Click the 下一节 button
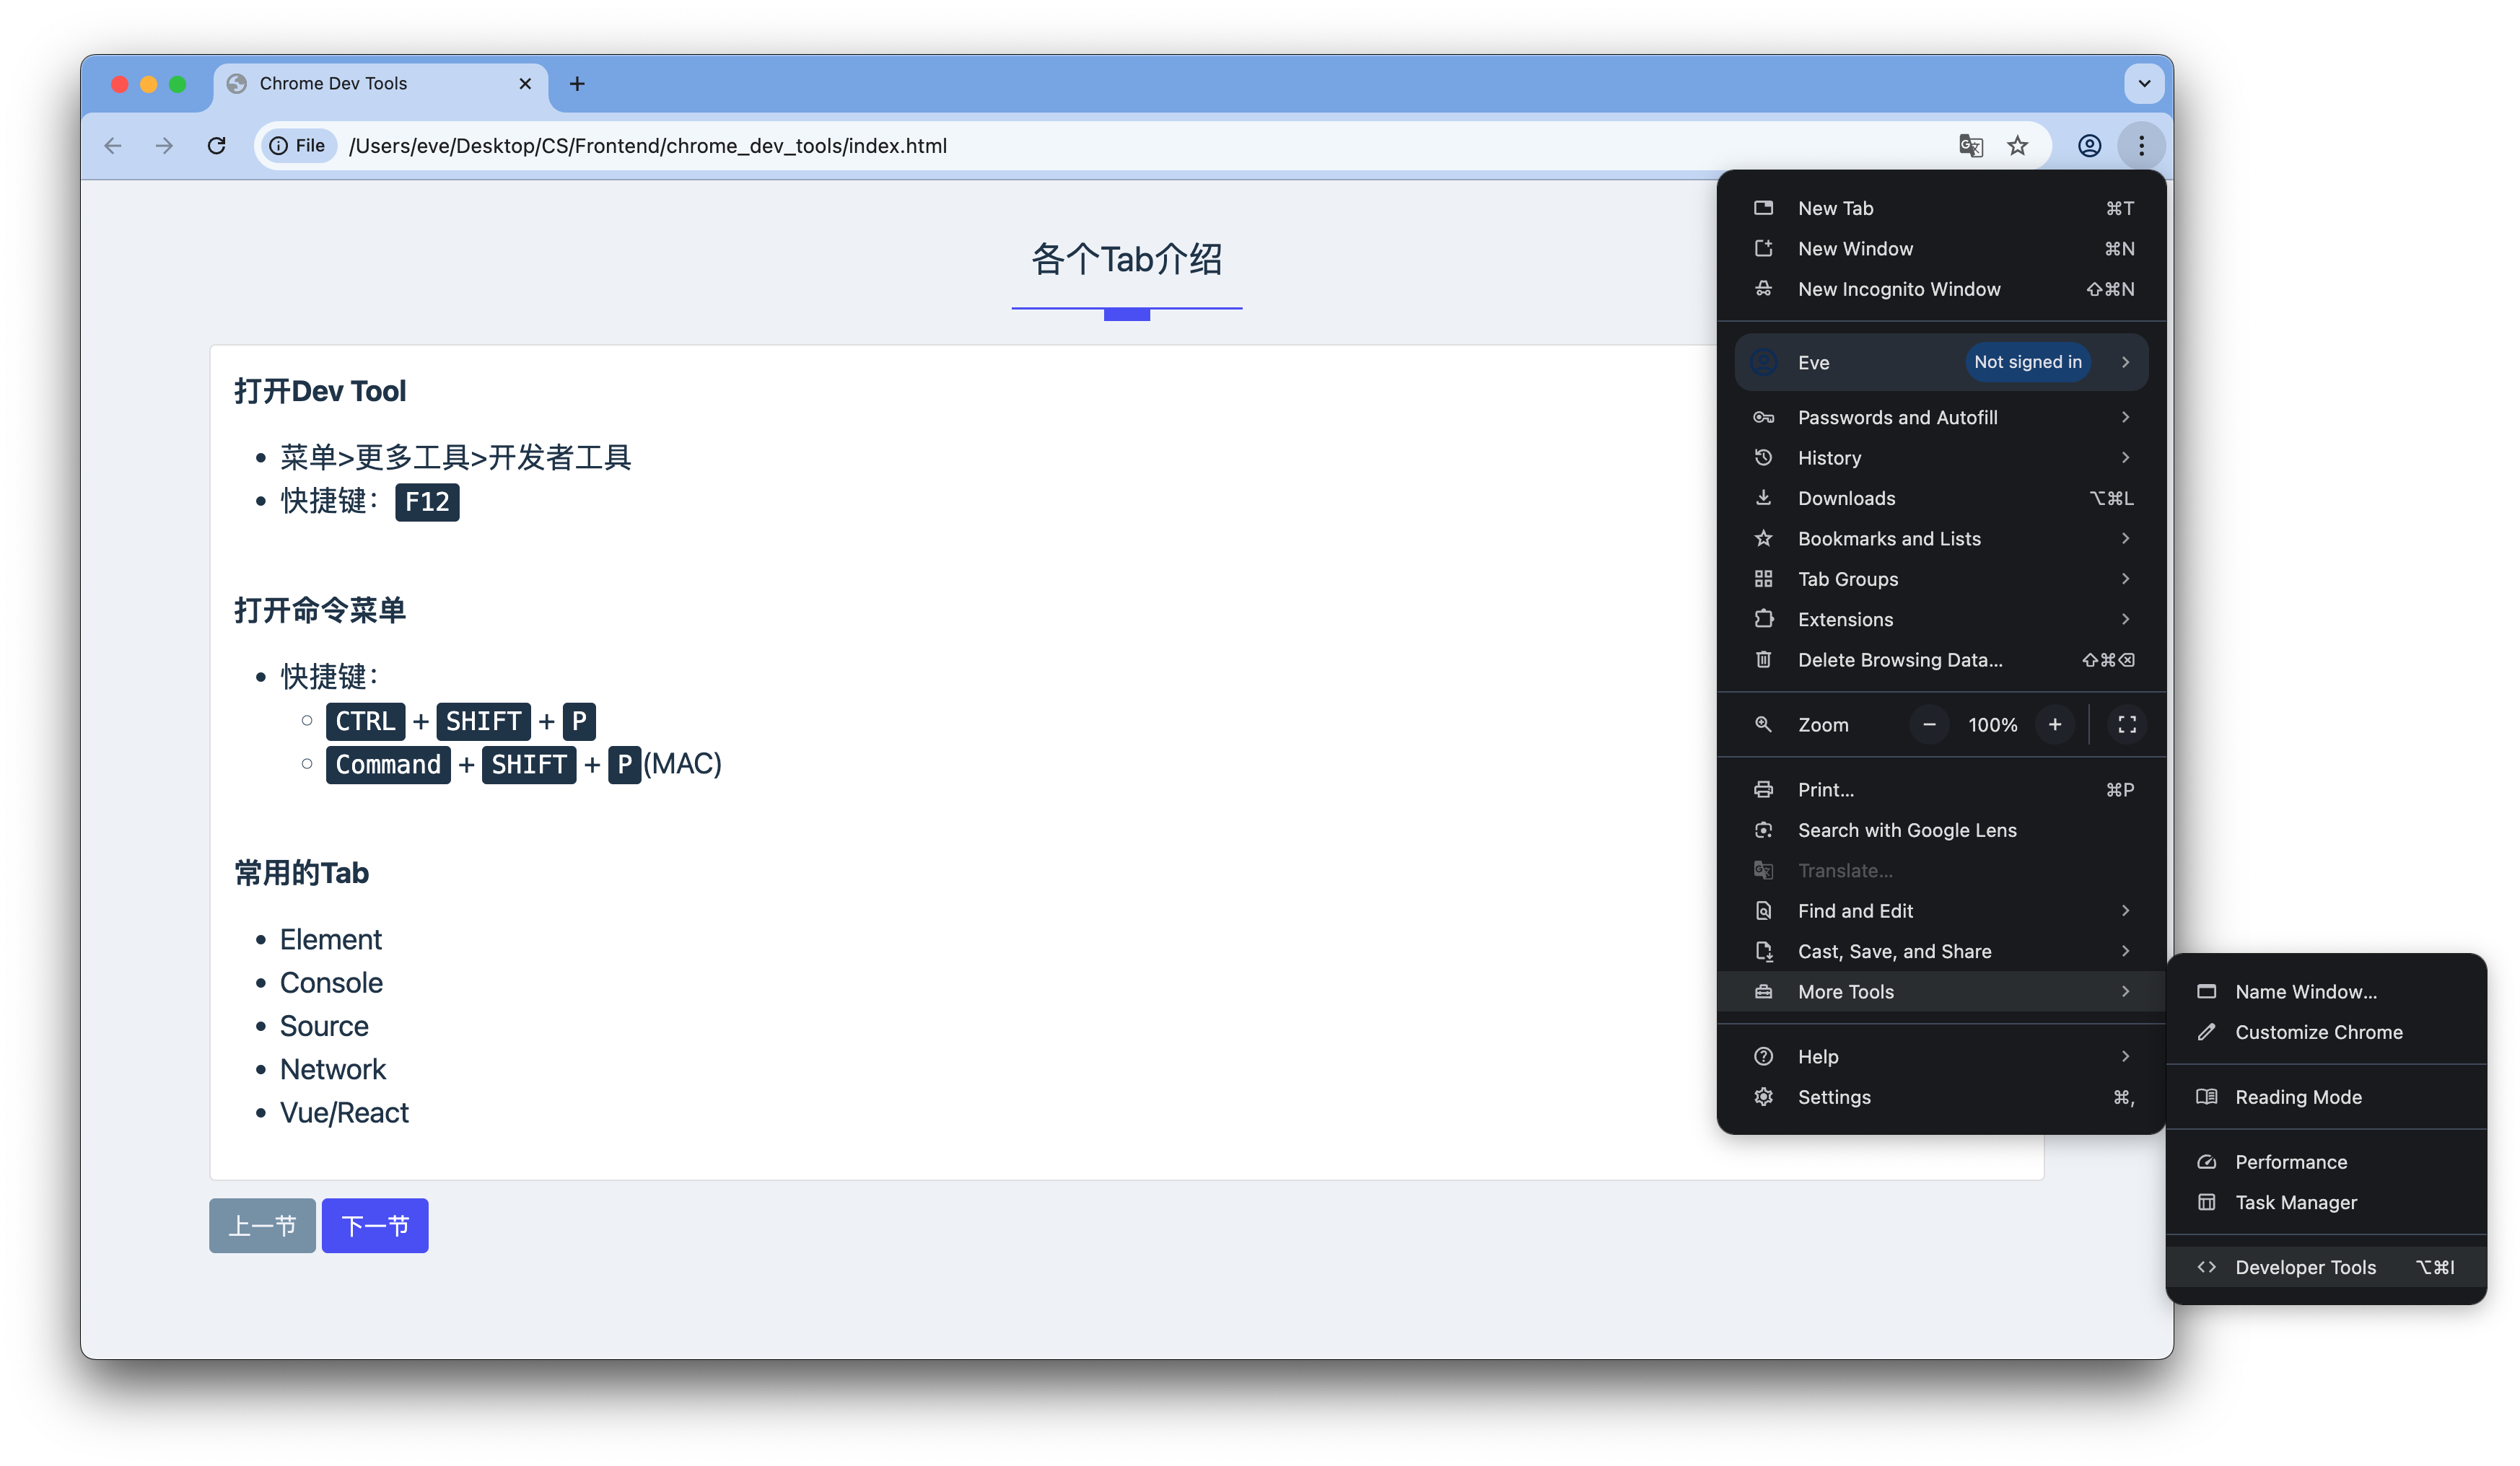 375,1224
